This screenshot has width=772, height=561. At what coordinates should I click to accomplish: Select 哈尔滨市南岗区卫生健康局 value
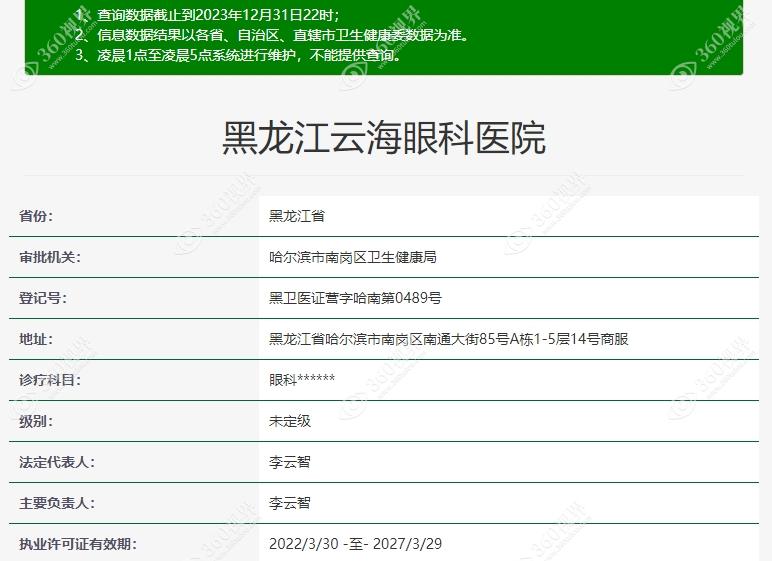tap(353, 257)
